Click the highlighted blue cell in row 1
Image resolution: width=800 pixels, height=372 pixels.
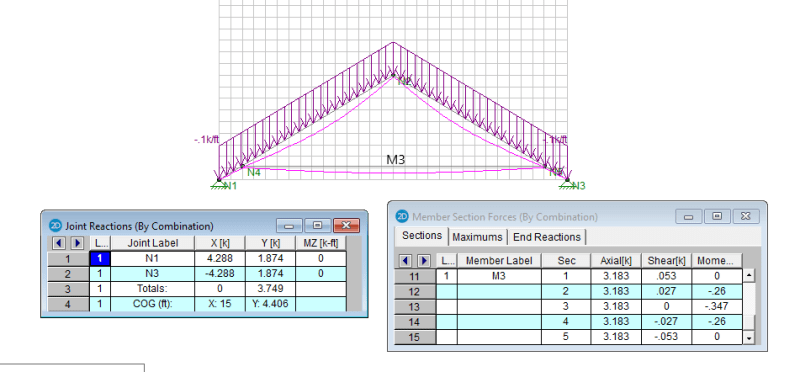(100, 259)
